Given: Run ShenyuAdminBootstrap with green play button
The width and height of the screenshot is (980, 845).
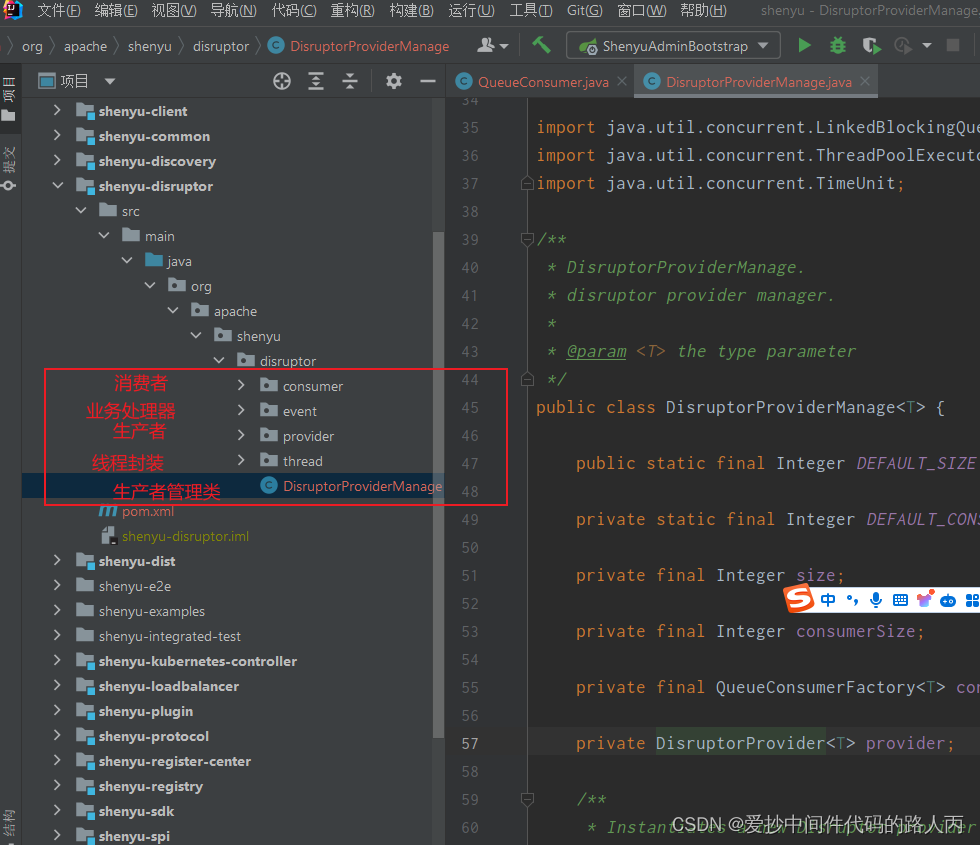Looking at the screenshot, I should click(804, 45).
